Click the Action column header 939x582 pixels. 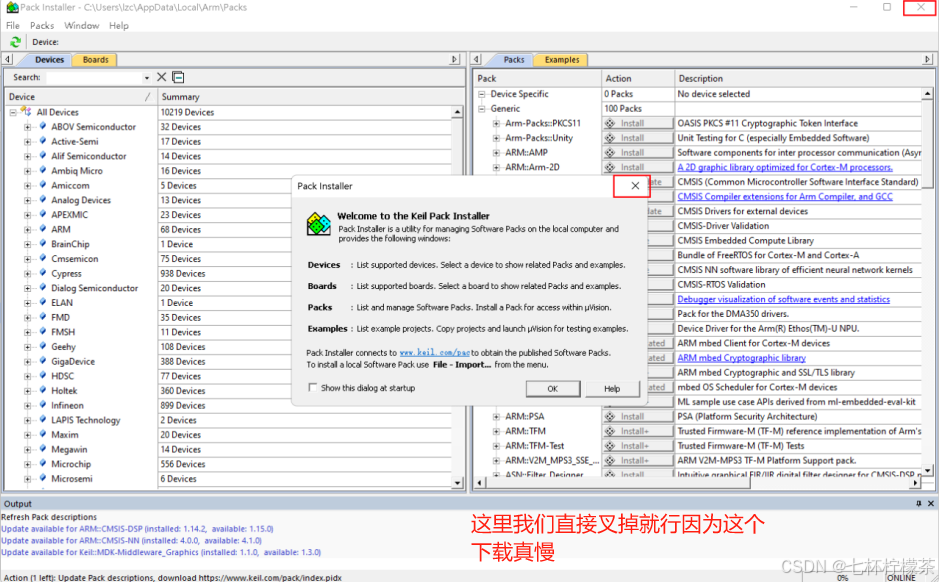pyautogui.click(x=638, y=78)
